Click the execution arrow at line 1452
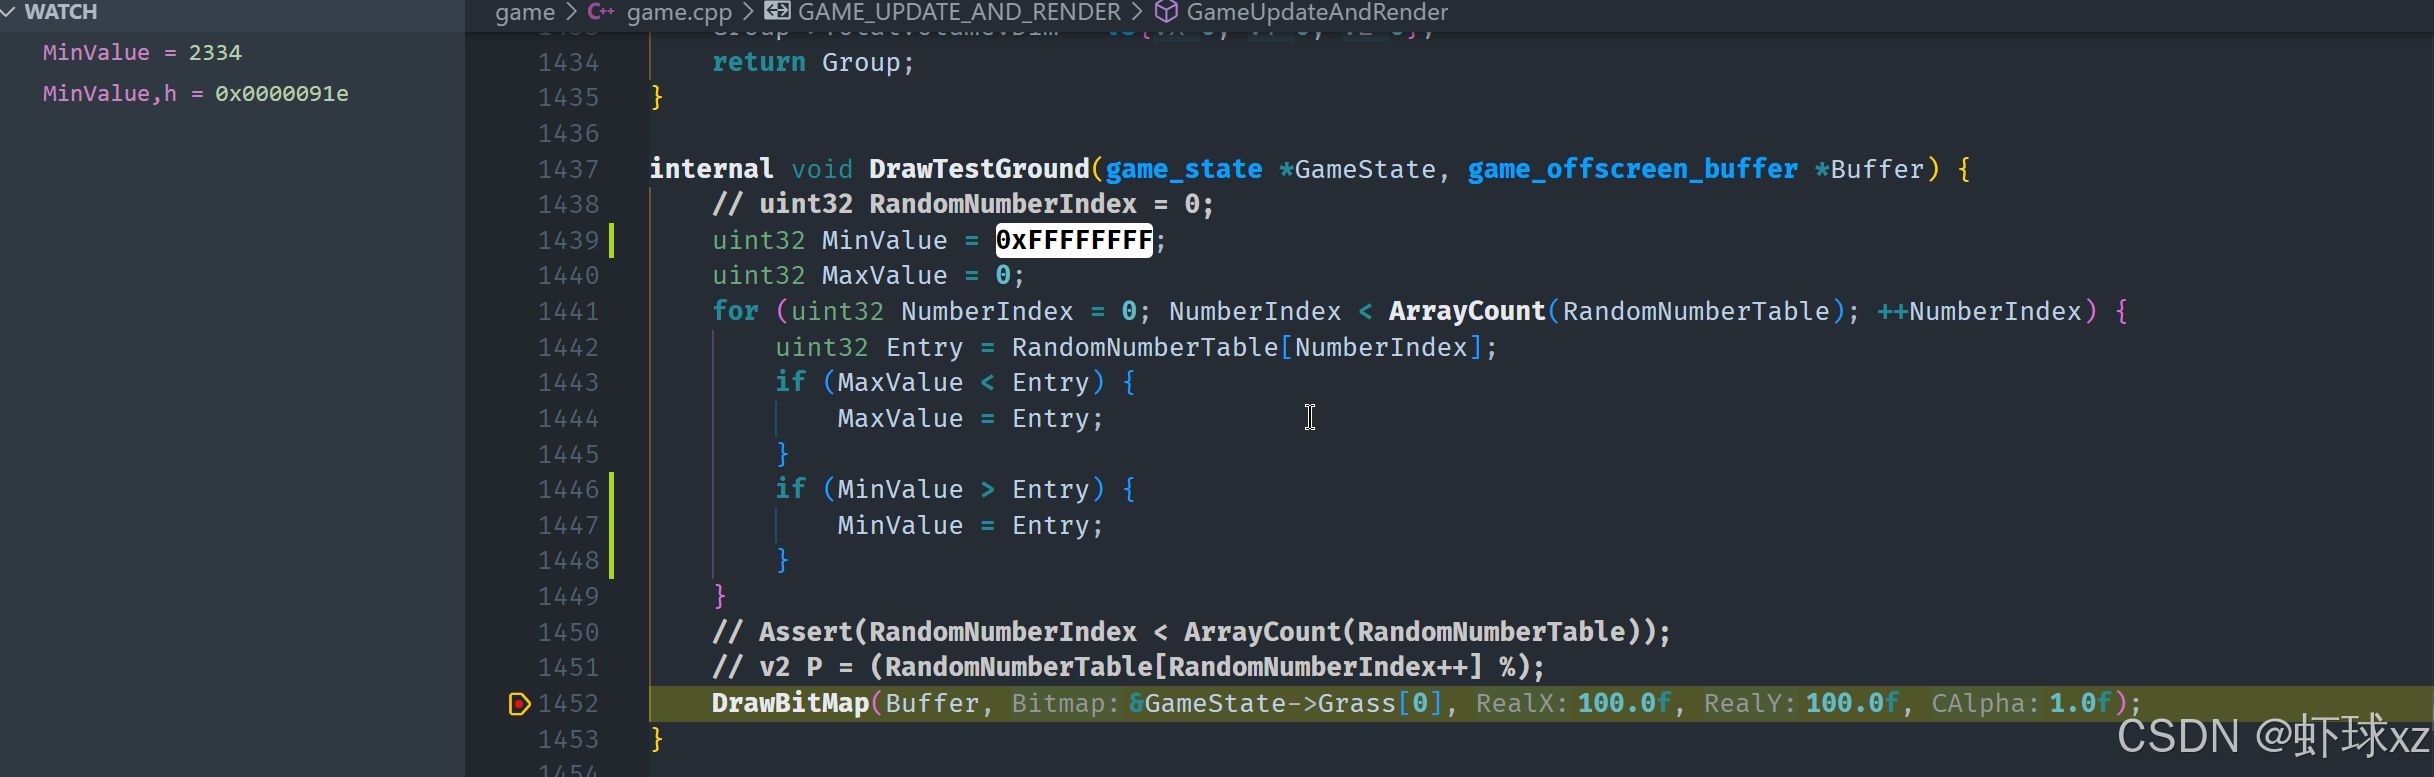The image size is (2434, 777). pyautogui.click(x=519, y=704)
